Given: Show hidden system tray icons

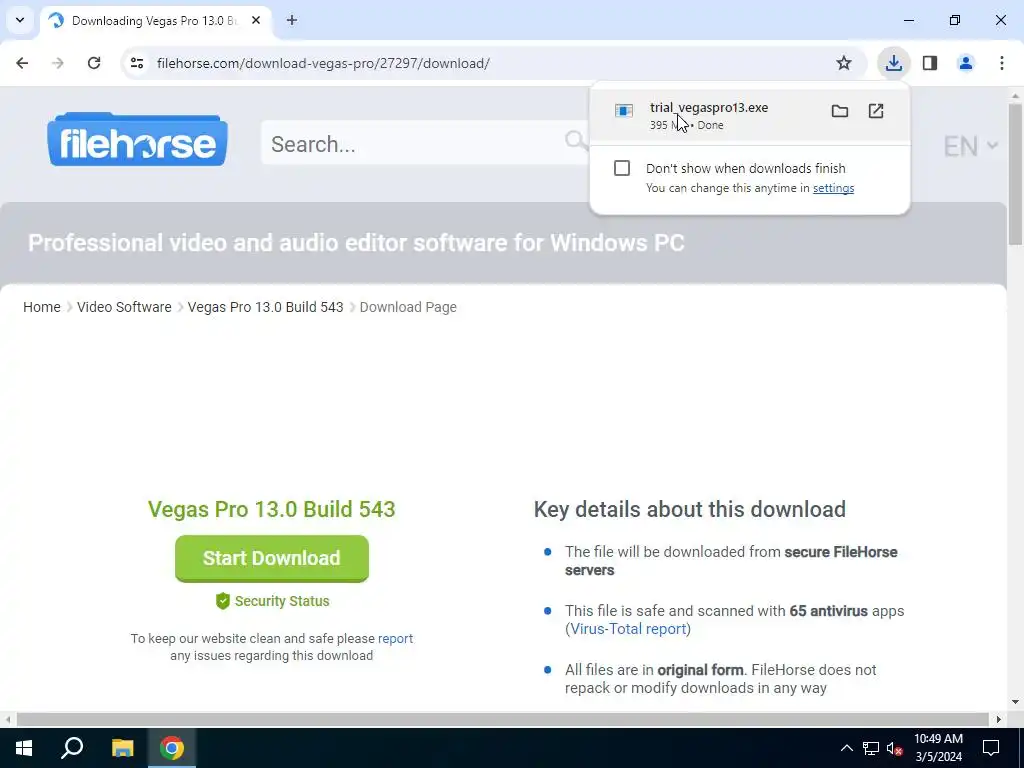Looking at the screenshot, I should (846, 748).
